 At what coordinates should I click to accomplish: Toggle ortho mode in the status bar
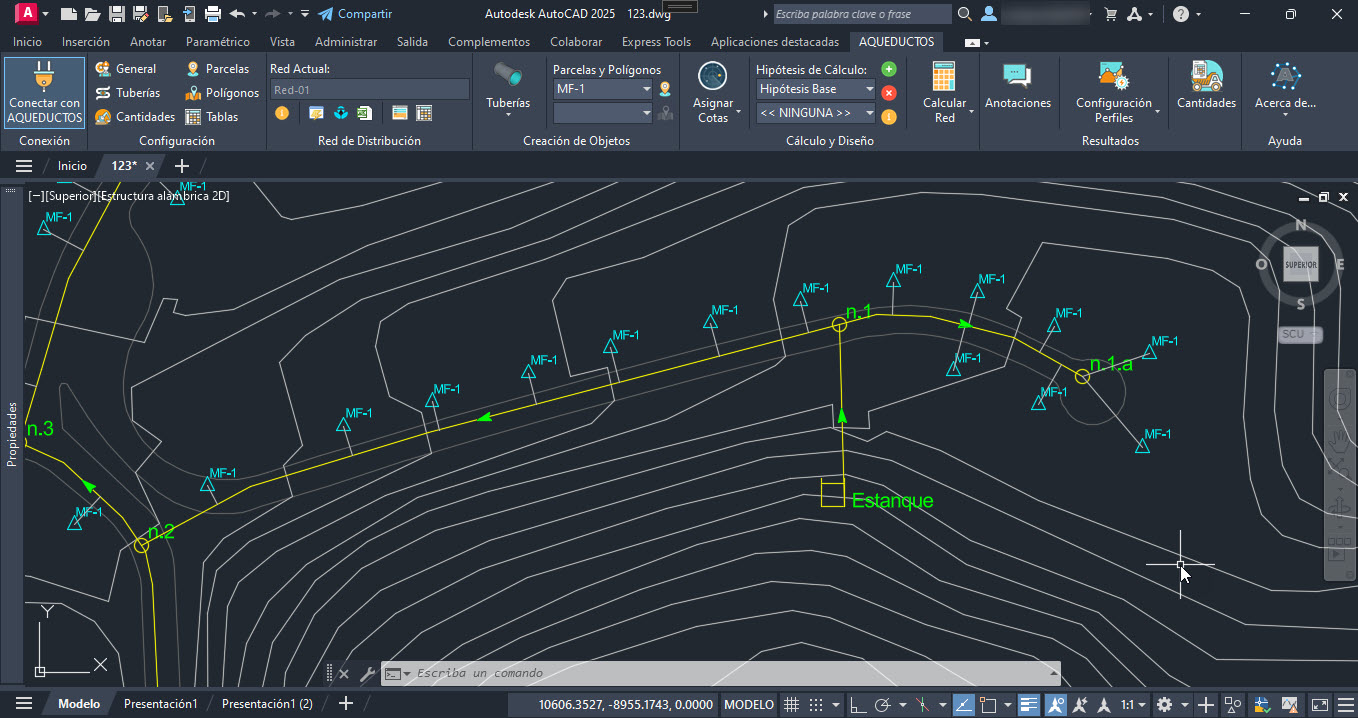coord(857,705)
